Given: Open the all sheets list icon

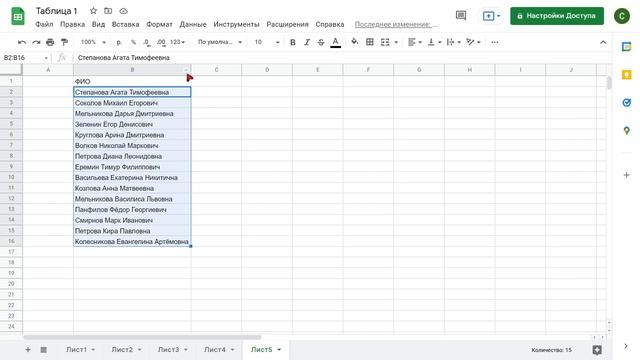Looking at the screenshot, I should point(43,349).
